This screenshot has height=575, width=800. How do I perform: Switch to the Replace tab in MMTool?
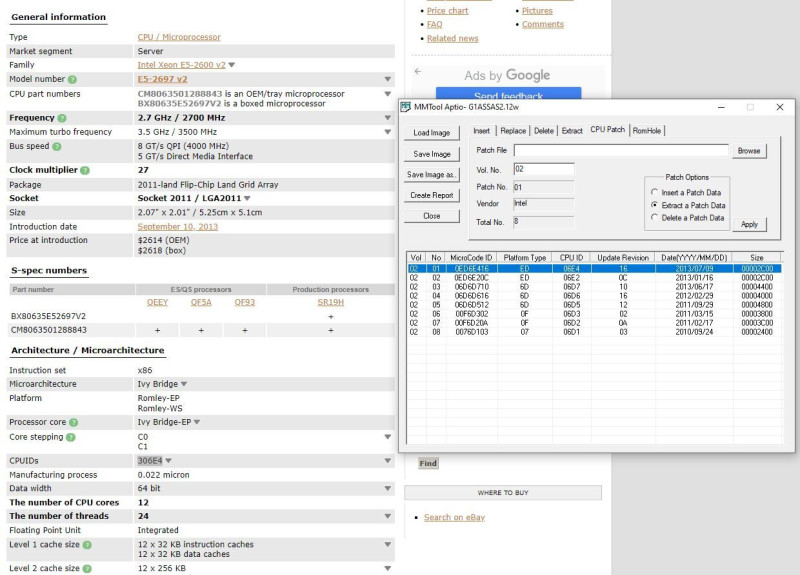click(x=513, y=131)
